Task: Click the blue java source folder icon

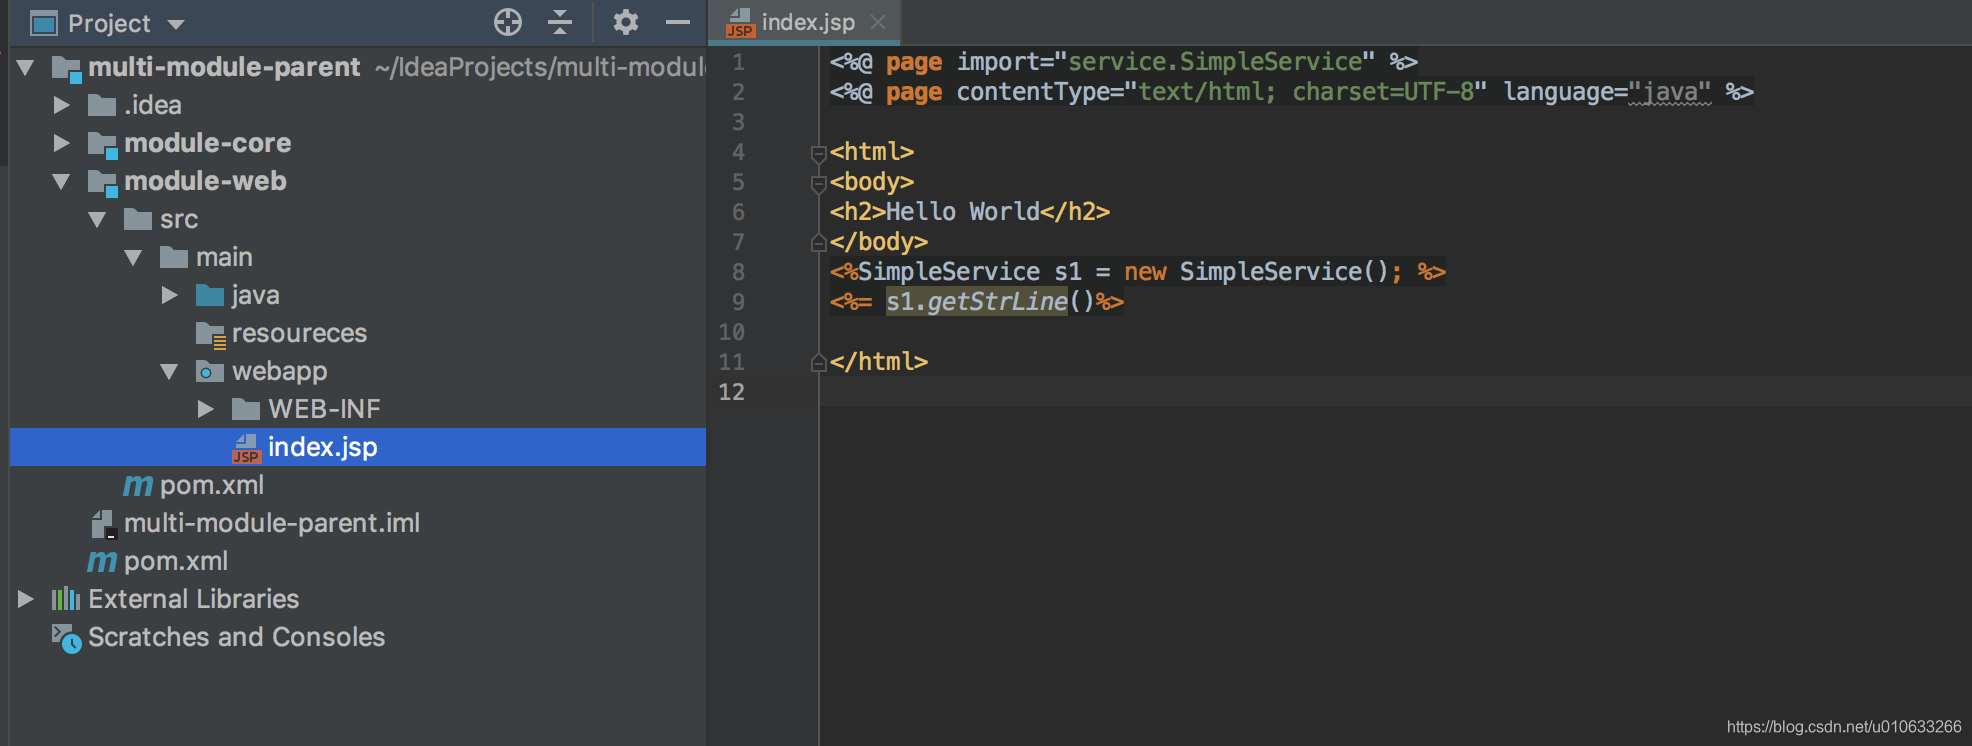Action: click(210, 295)
